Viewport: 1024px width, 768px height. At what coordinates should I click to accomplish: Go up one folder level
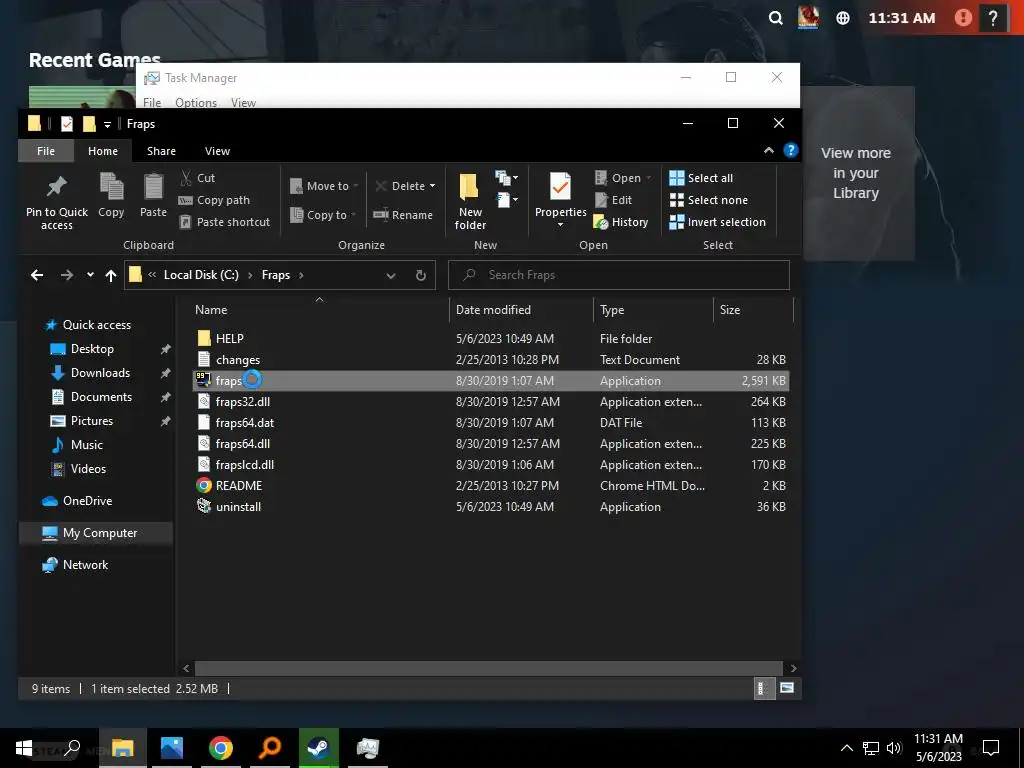tap(111, 275)
